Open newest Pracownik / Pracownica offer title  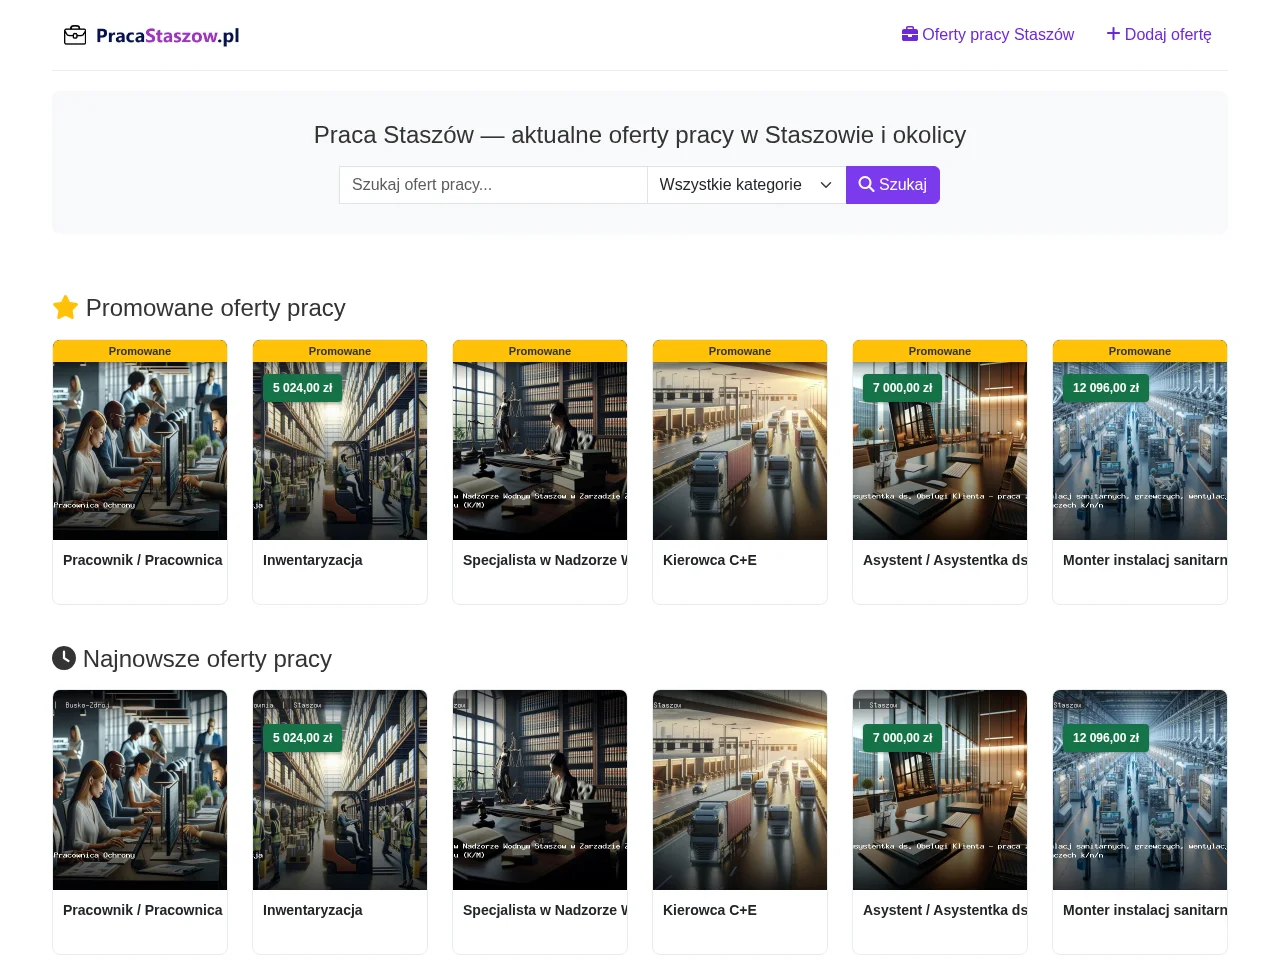143,910
